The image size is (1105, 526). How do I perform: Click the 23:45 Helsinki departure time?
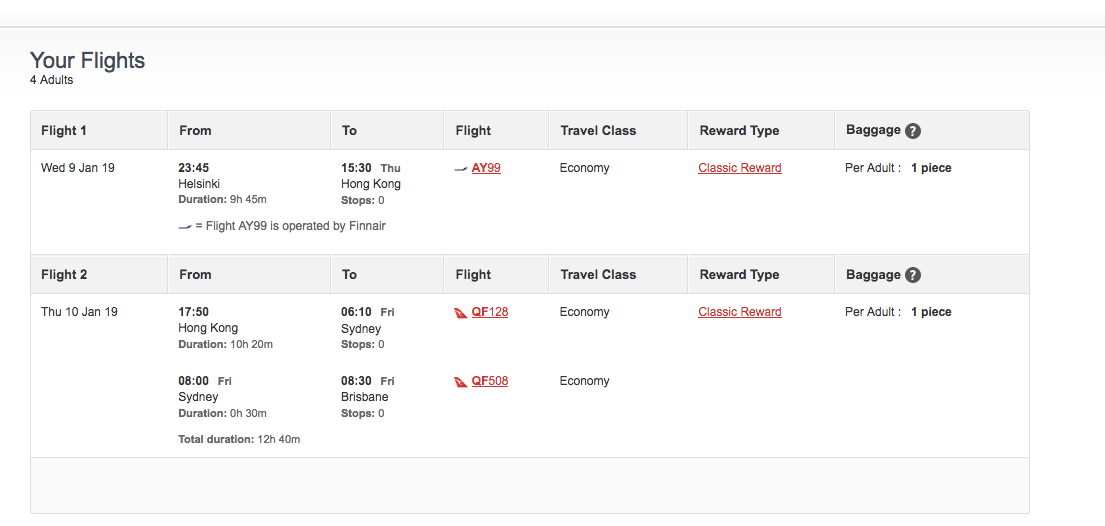194,168
